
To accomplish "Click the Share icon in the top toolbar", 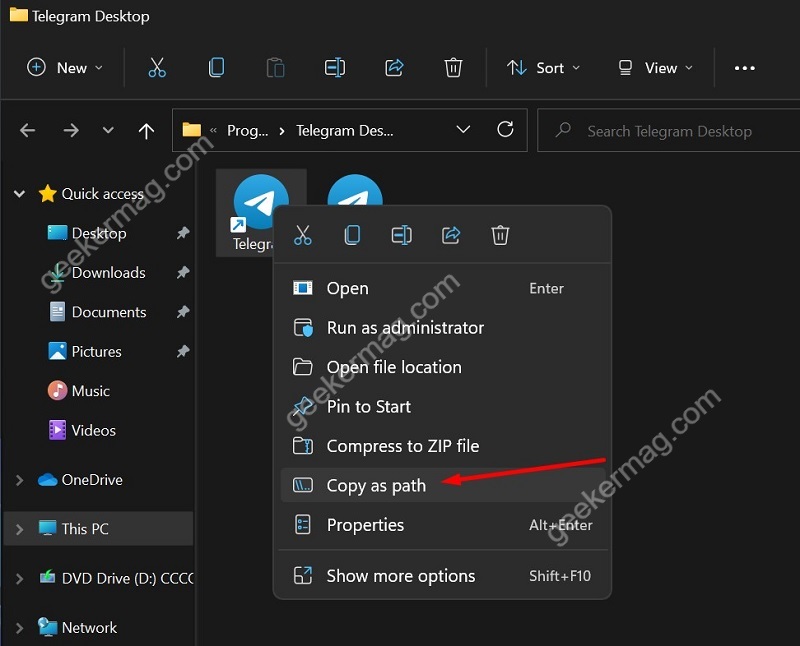I will [394, 67].
